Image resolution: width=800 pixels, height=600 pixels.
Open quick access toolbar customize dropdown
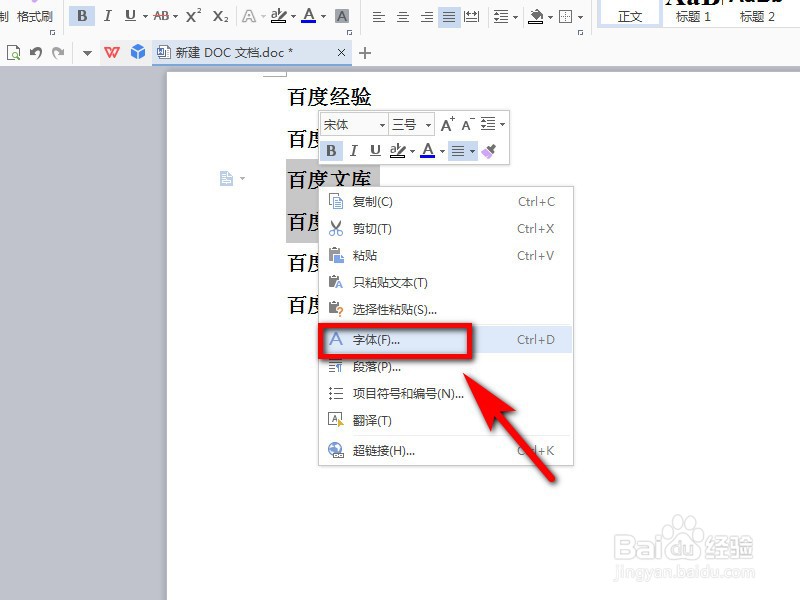coord(87,53)
